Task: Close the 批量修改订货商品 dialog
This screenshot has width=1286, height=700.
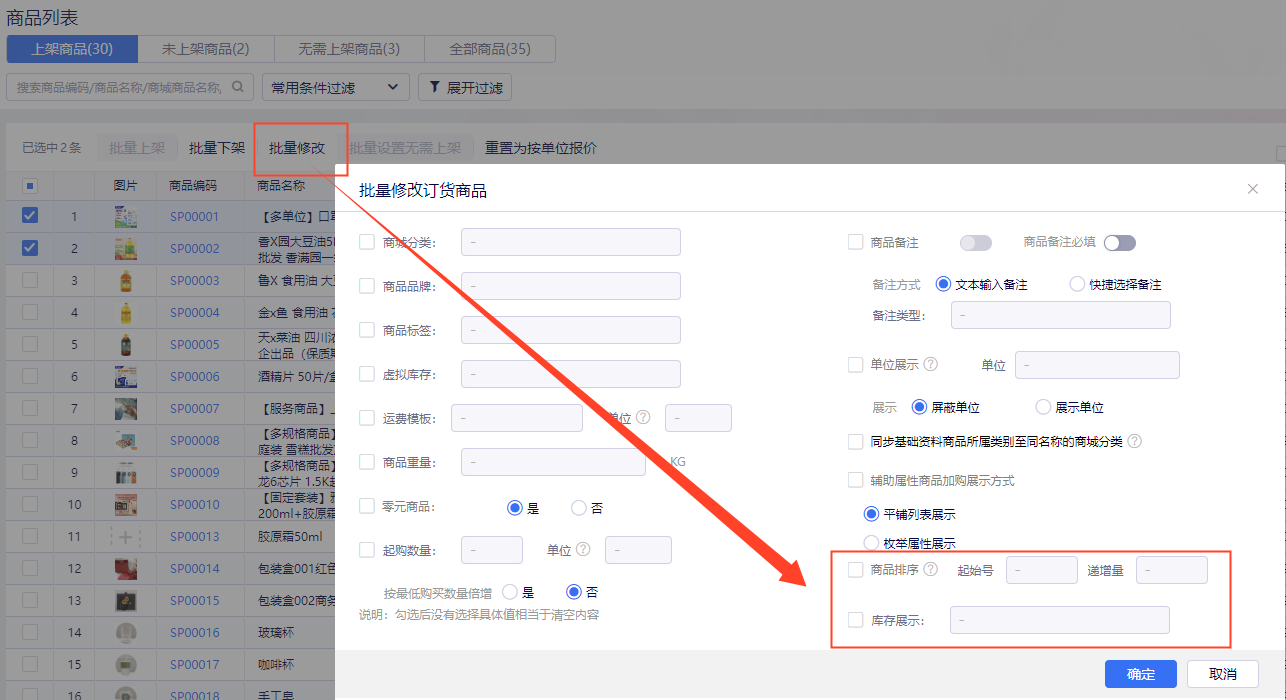Action: pyautogui.click(x=1253, y=189)
